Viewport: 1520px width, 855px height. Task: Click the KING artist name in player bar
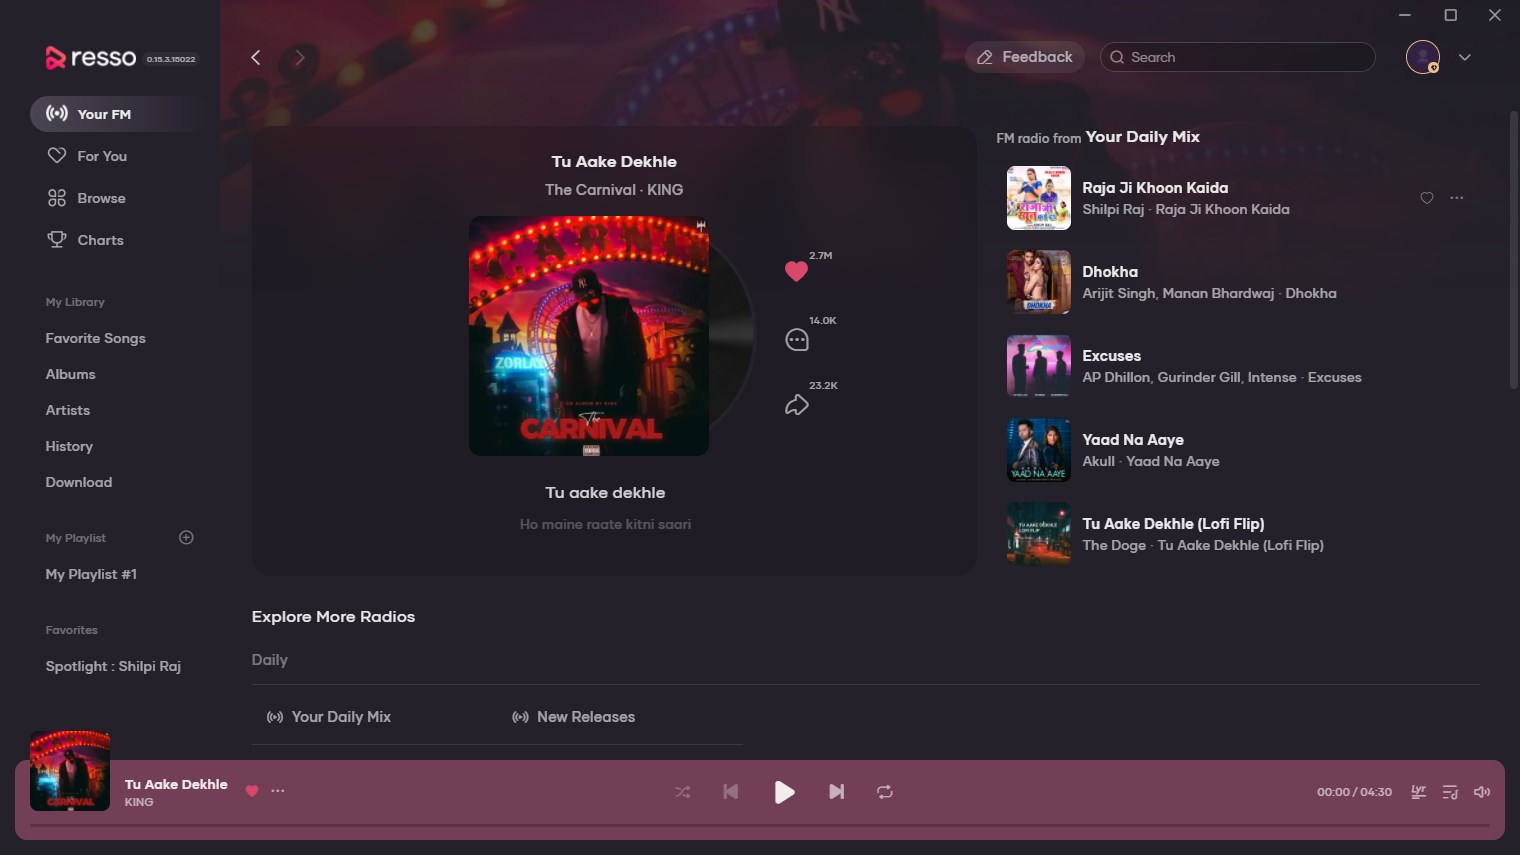(x=139, y=802)
